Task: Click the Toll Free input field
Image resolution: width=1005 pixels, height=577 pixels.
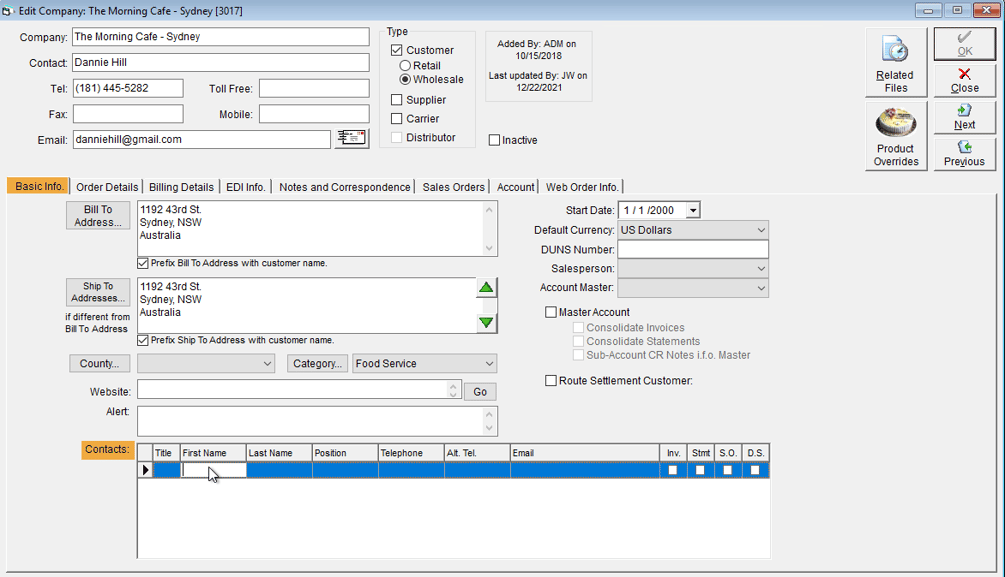Action: [x=314, y=88]
